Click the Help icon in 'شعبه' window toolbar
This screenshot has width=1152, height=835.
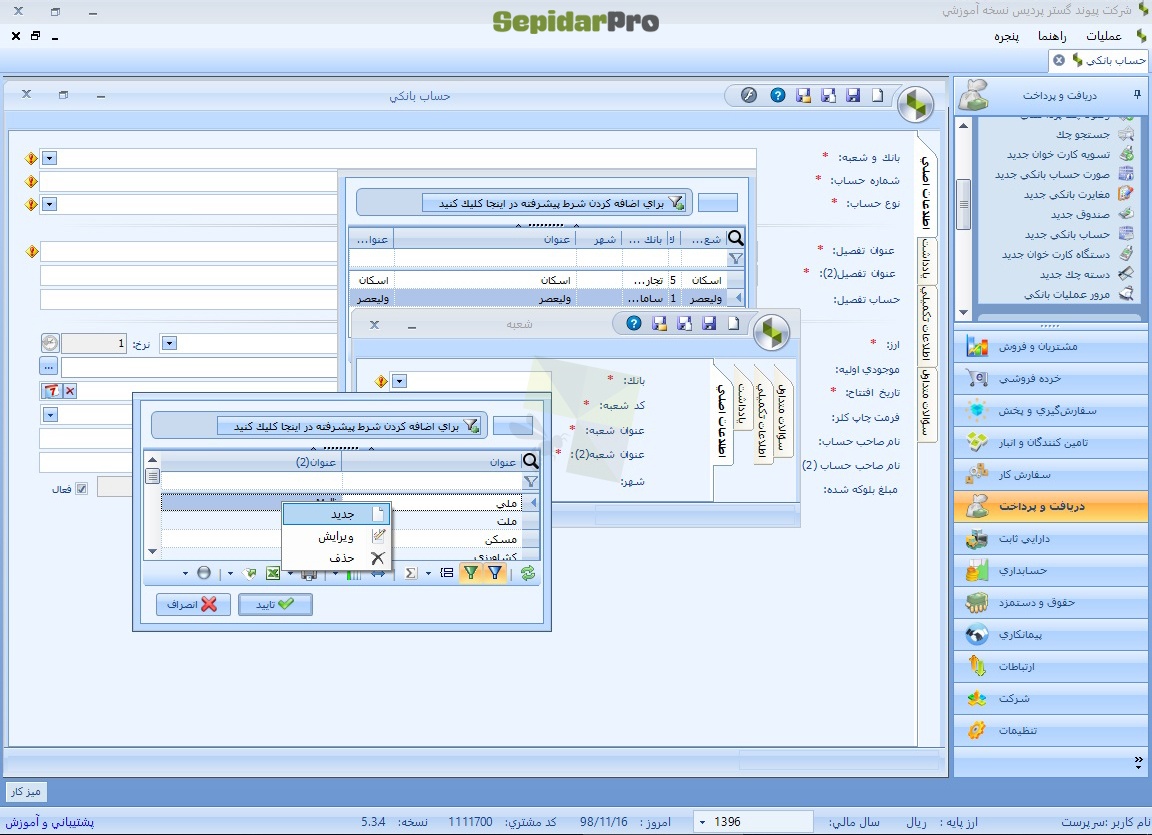pos(634,324)
